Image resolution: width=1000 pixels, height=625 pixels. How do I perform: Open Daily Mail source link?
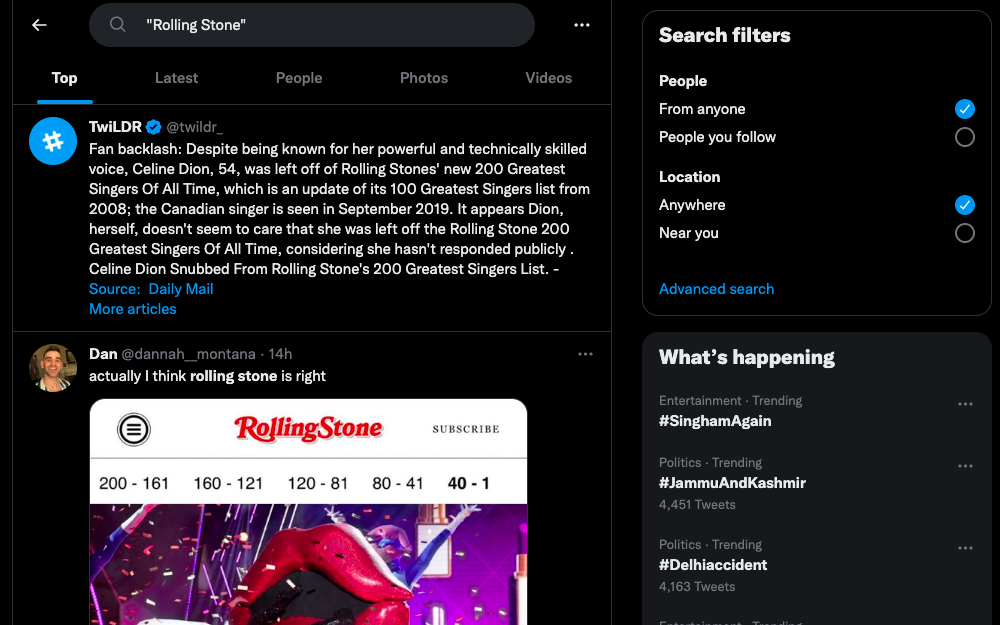(x=181, y=289)
